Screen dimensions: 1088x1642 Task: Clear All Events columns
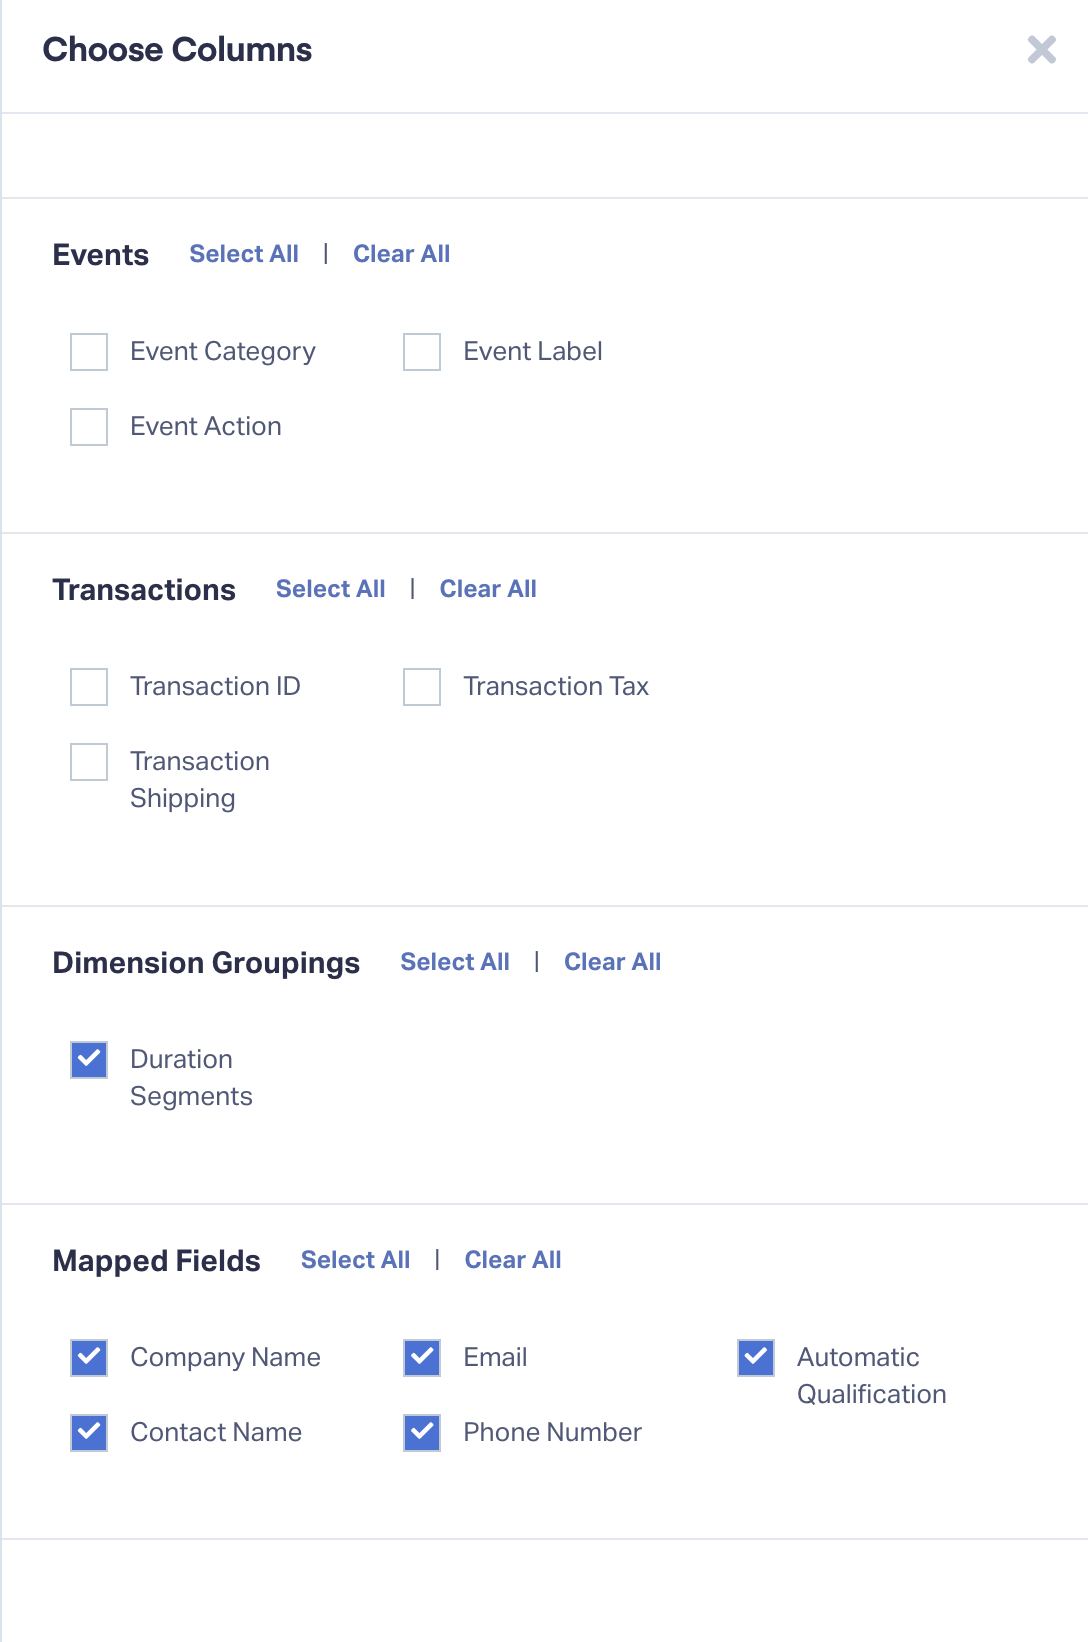pyautogui.click(x=401, y=254)
